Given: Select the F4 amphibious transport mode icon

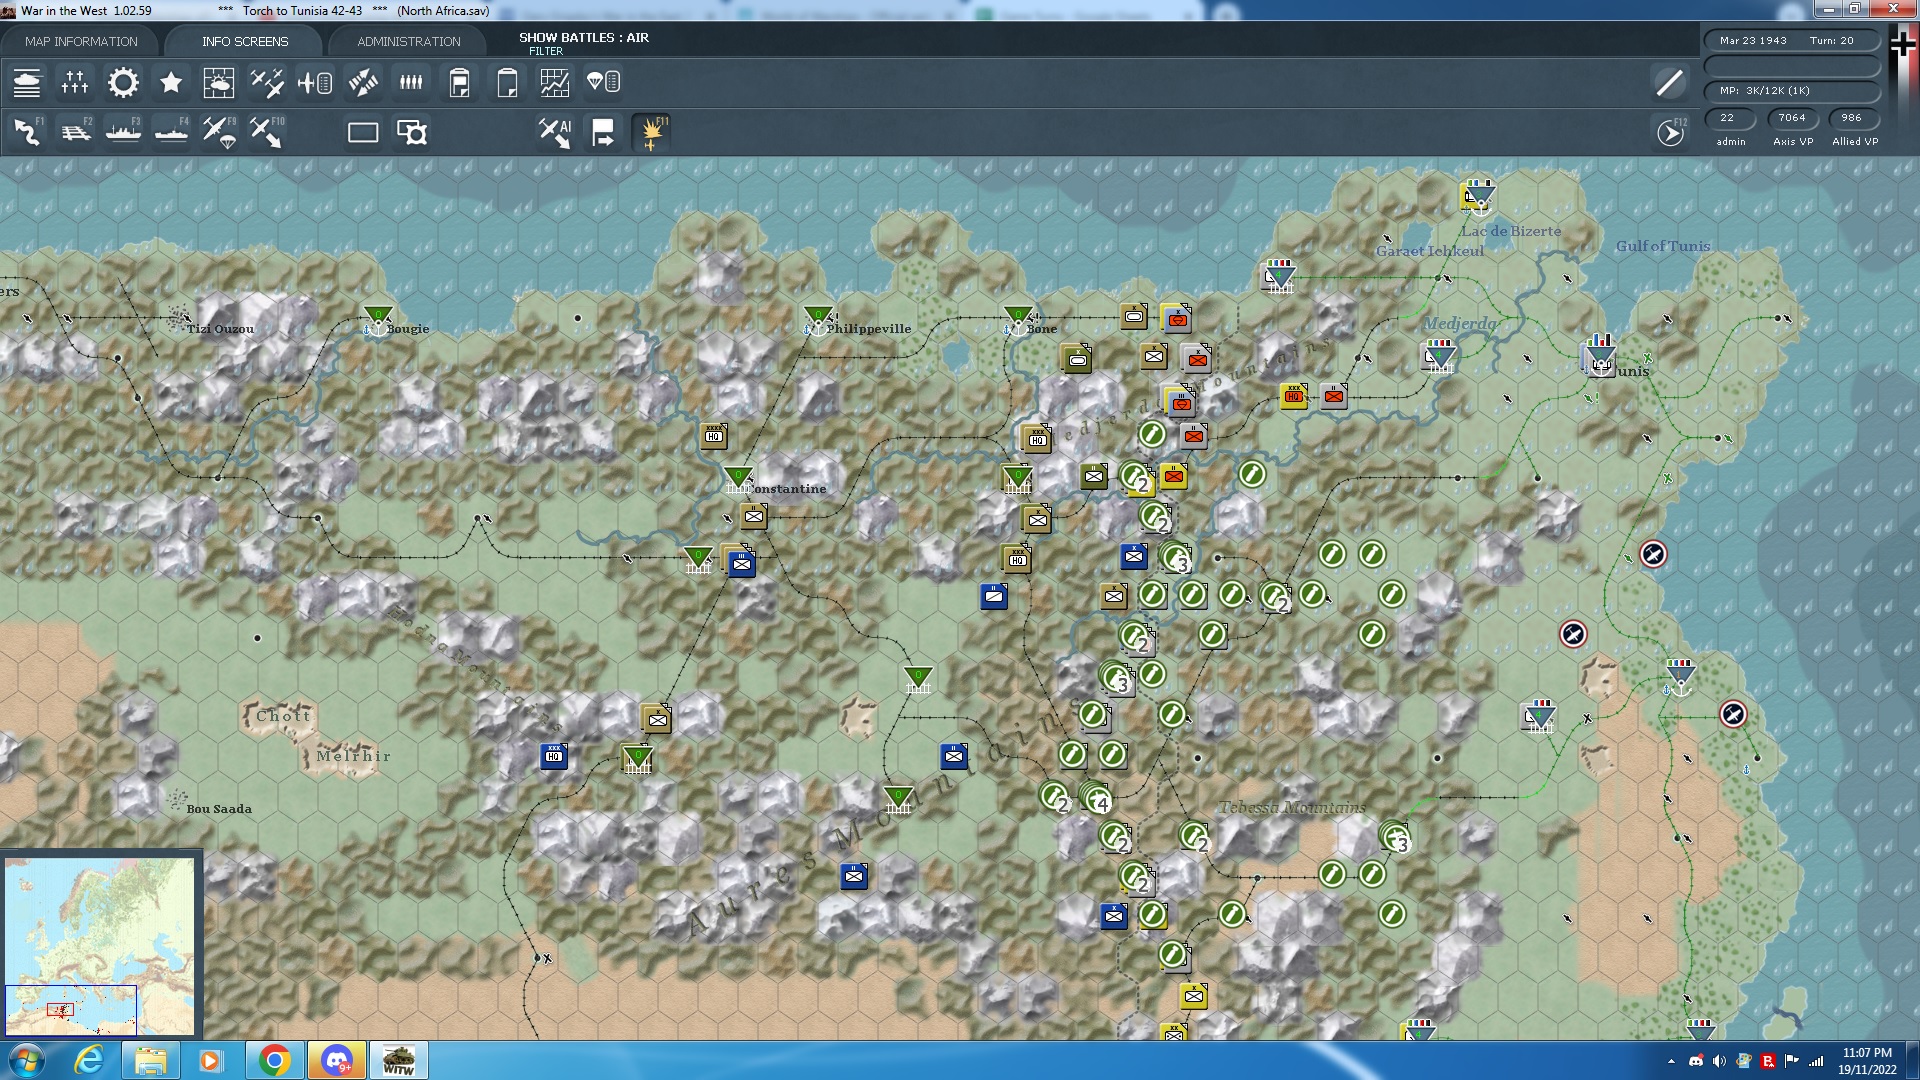Looking at the screenshot, I should tap(171, 131).
